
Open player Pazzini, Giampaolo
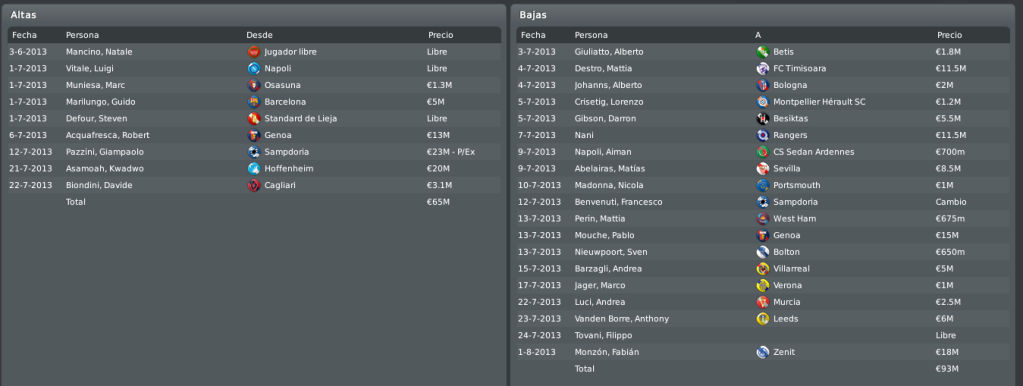104,152
